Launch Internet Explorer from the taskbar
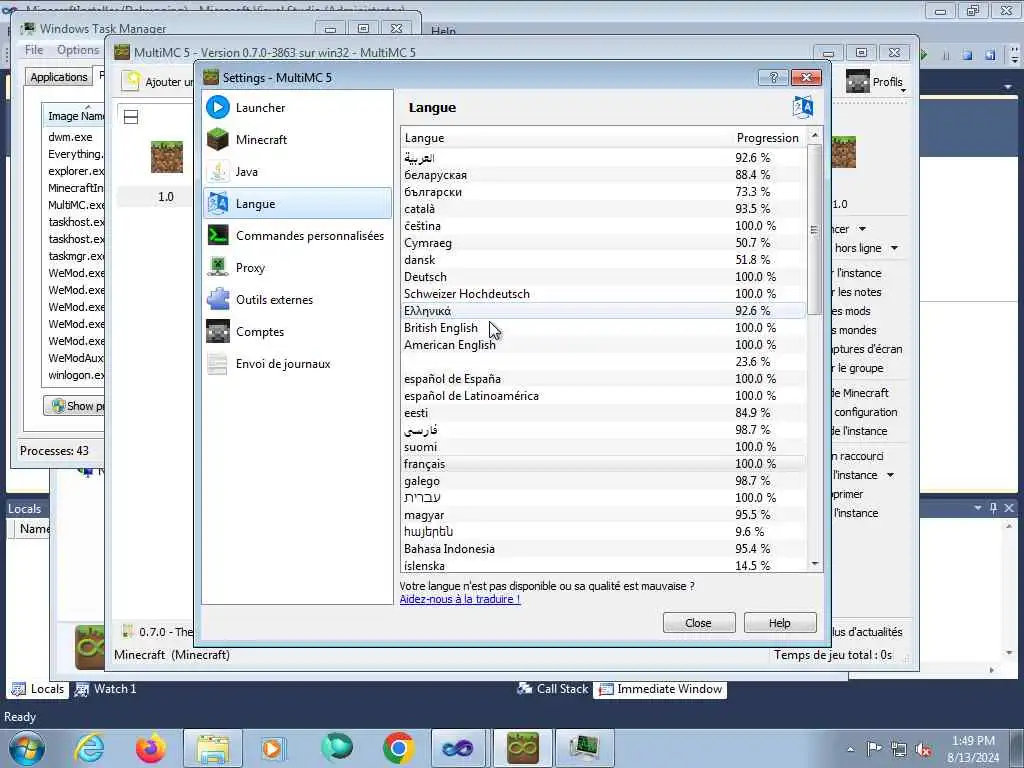Viewport: 1024px width, 768px height. 89,748
